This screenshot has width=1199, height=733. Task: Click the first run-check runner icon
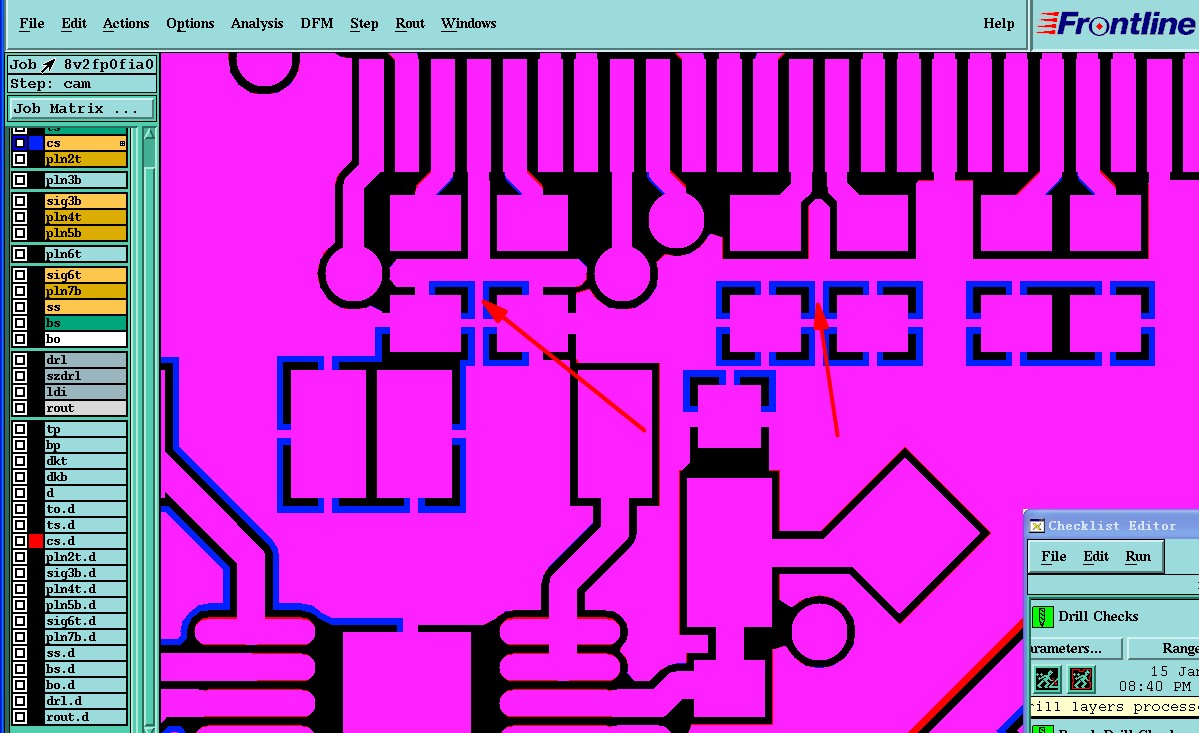pos(1047,679)
